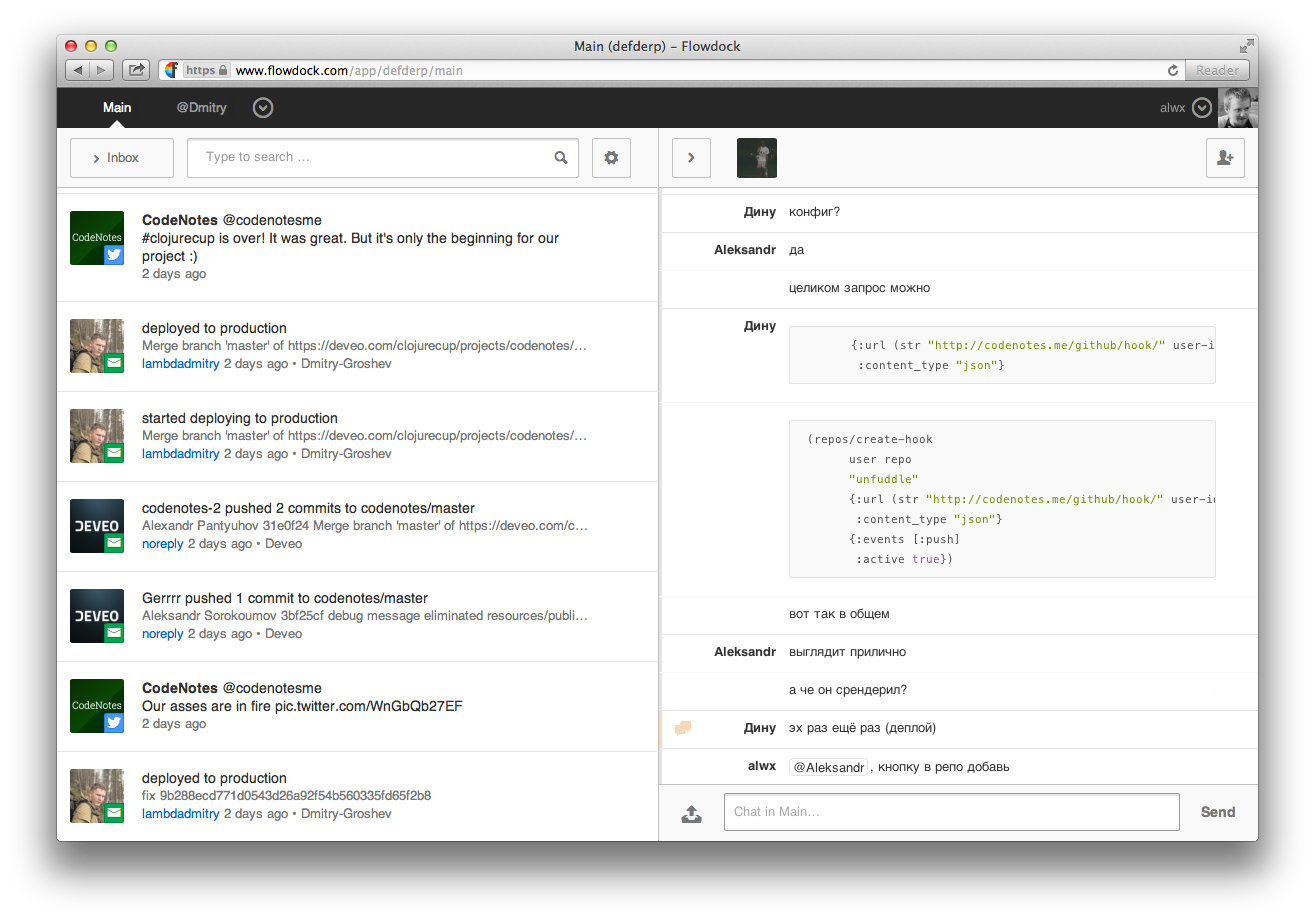Focus the 'Chat in Main' input

(x=952, y=812)
